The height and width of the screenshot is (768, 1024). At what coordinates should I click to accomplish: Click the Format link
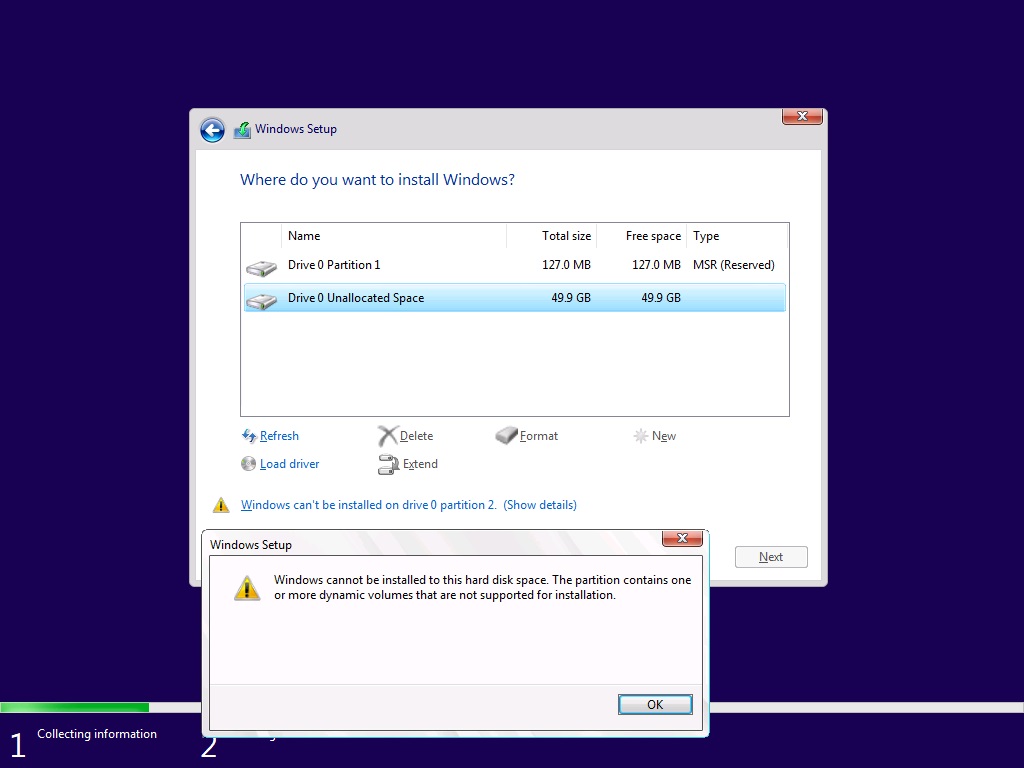539,436
